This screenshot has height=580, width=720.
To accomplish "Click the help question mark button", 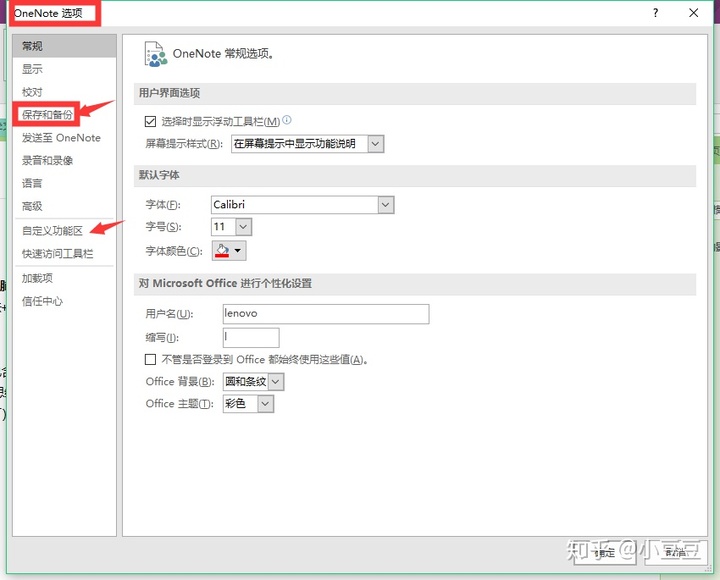I will point(655,13).
